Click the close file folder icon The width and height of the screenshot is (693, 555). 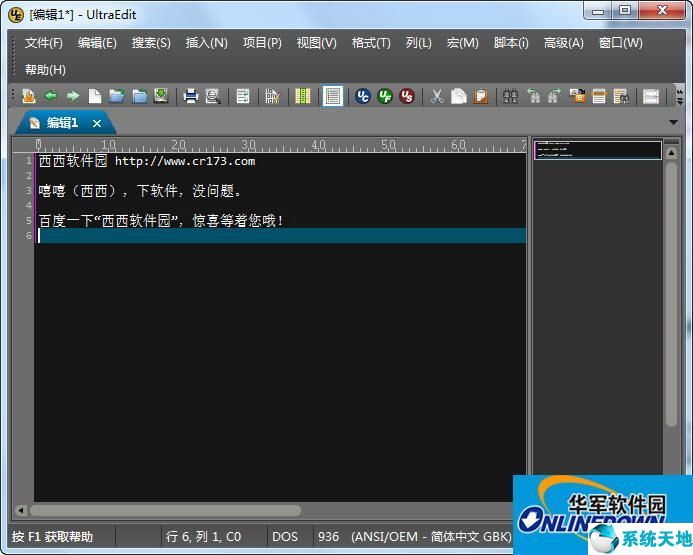(x=140, y=96)
